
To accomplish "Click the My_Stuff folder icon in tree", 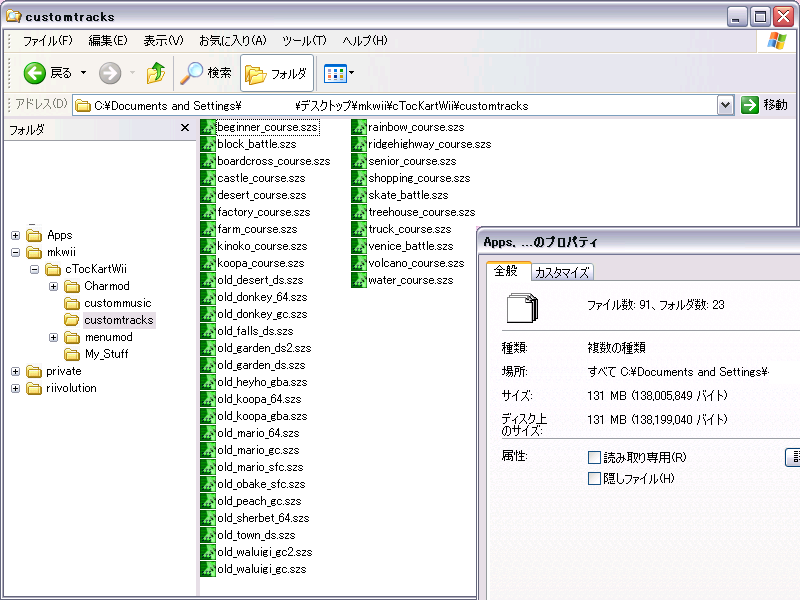I will [x=72, y=354].
